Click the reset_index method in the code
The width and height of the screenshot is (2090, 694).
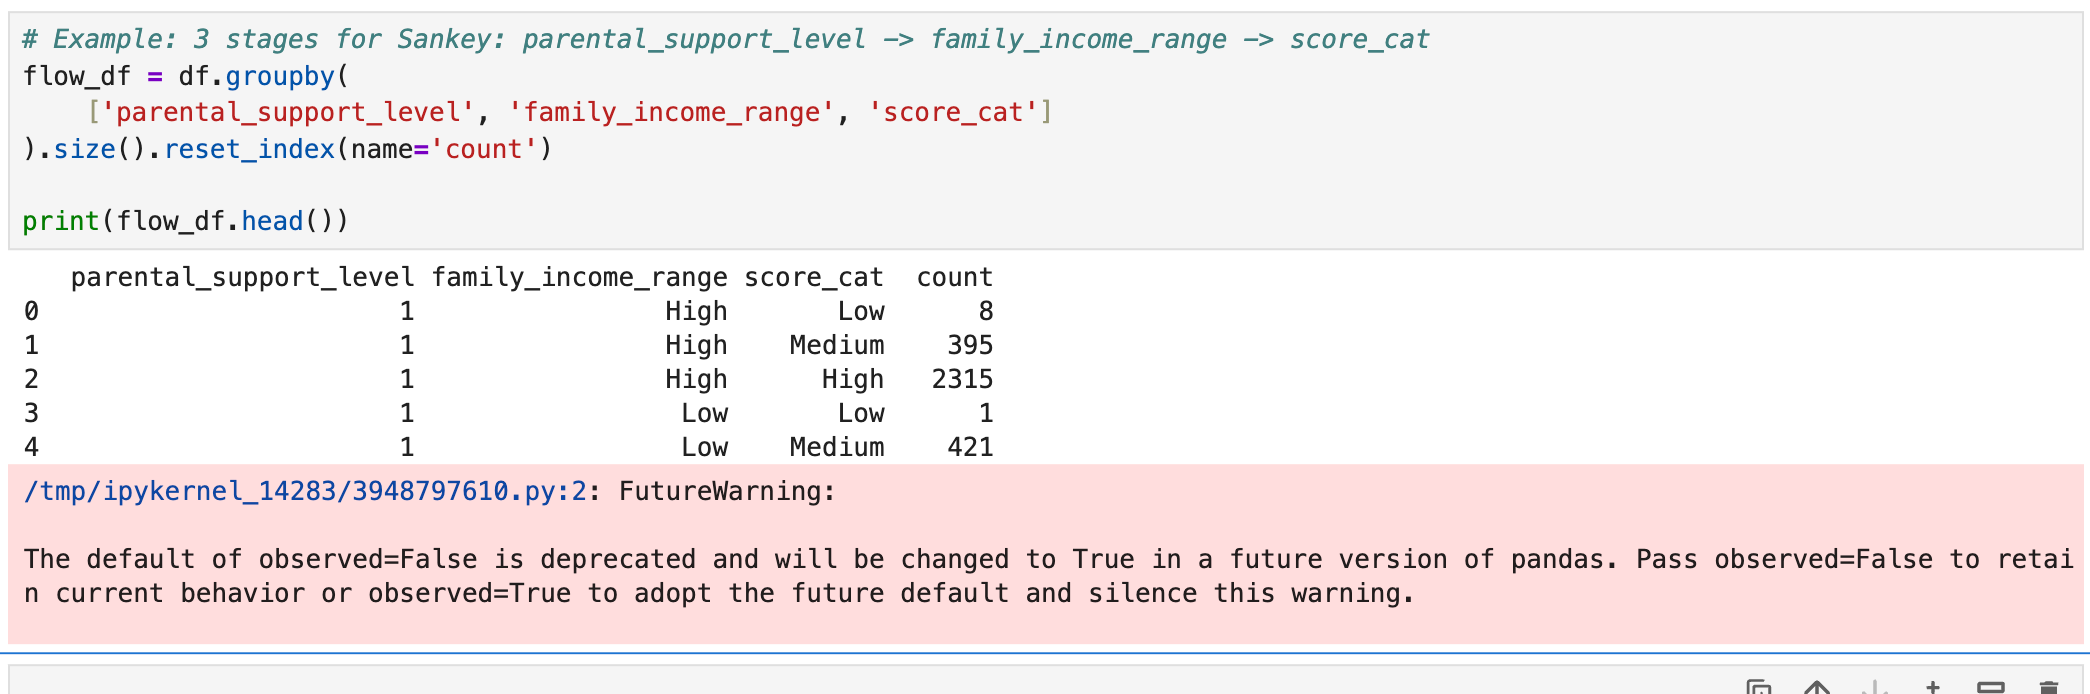[x=249, y=149]
